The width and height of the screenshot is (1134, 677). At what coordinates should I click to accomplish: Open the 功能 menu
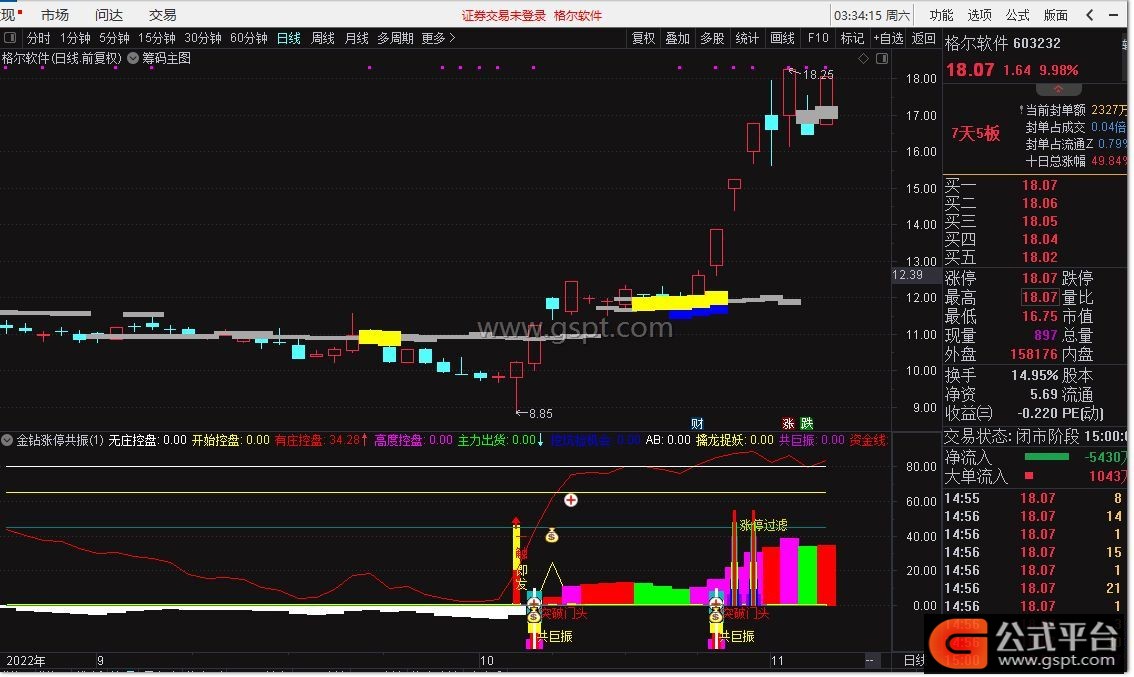pos(941,14)
